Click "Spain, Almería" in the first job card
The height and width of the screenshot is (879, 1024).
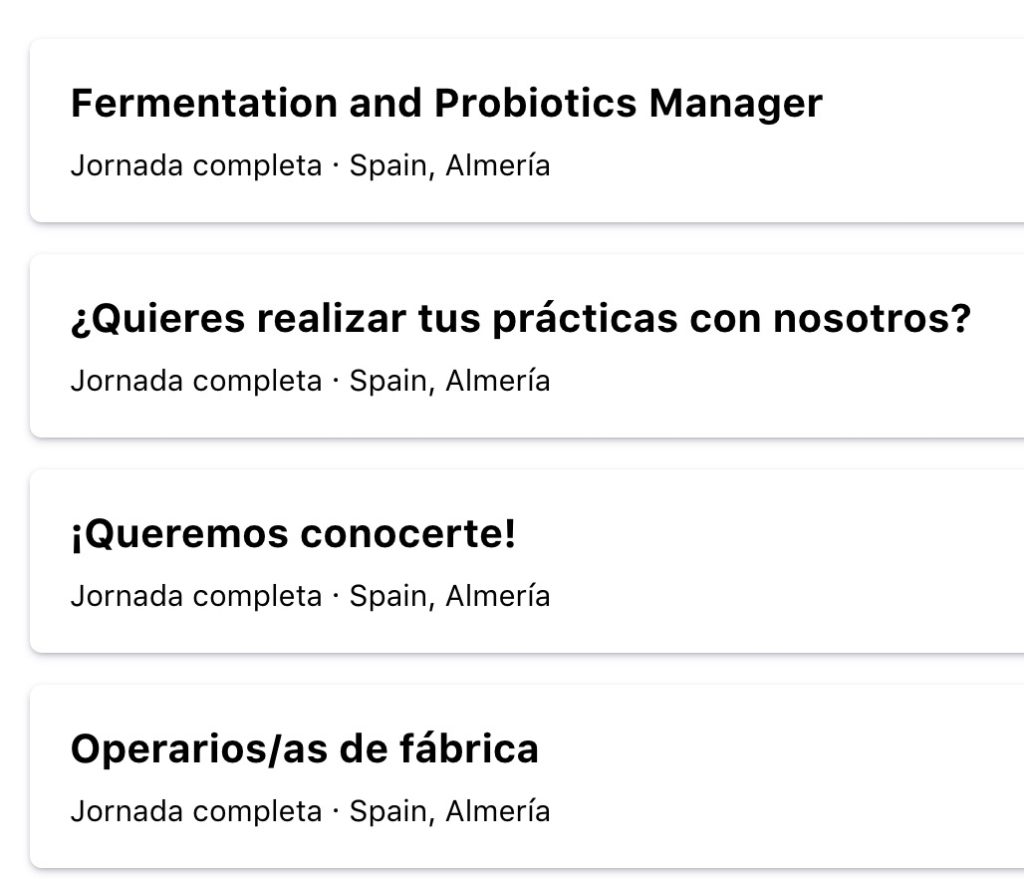coord(449,165)
